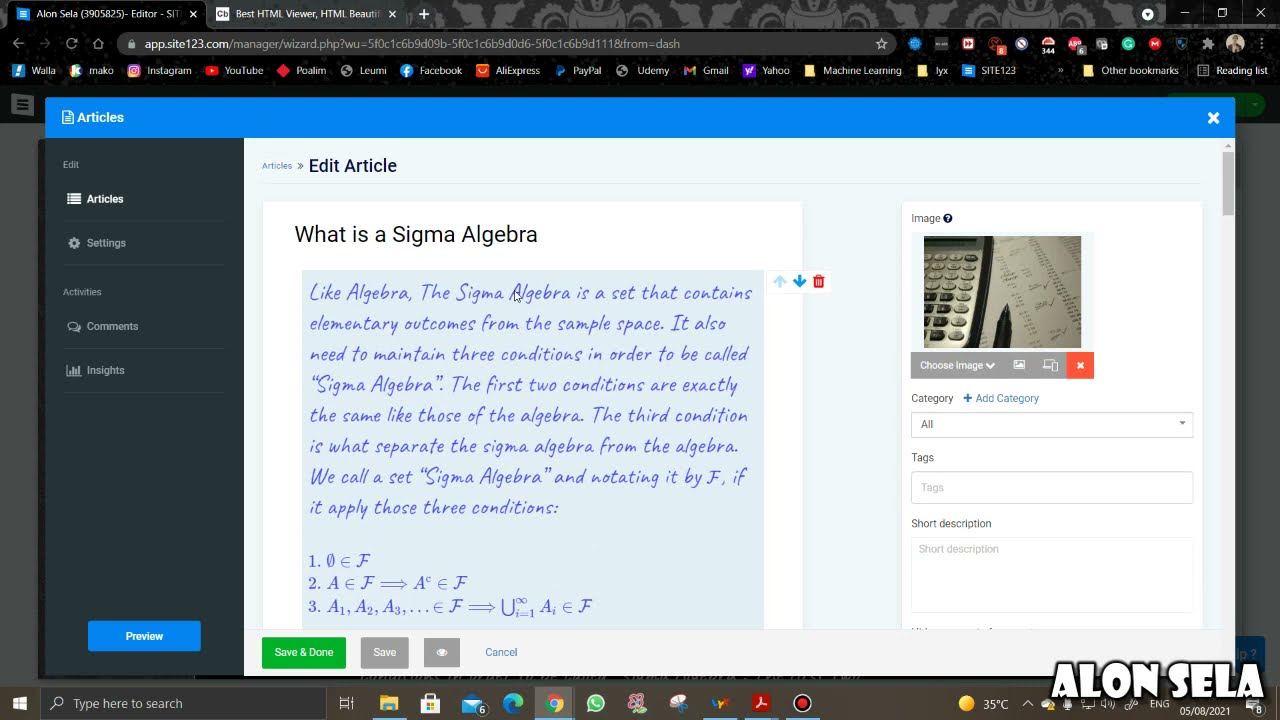
Task: Open the Chrome extensions puzzle icon
Action: pos(1208,44)
